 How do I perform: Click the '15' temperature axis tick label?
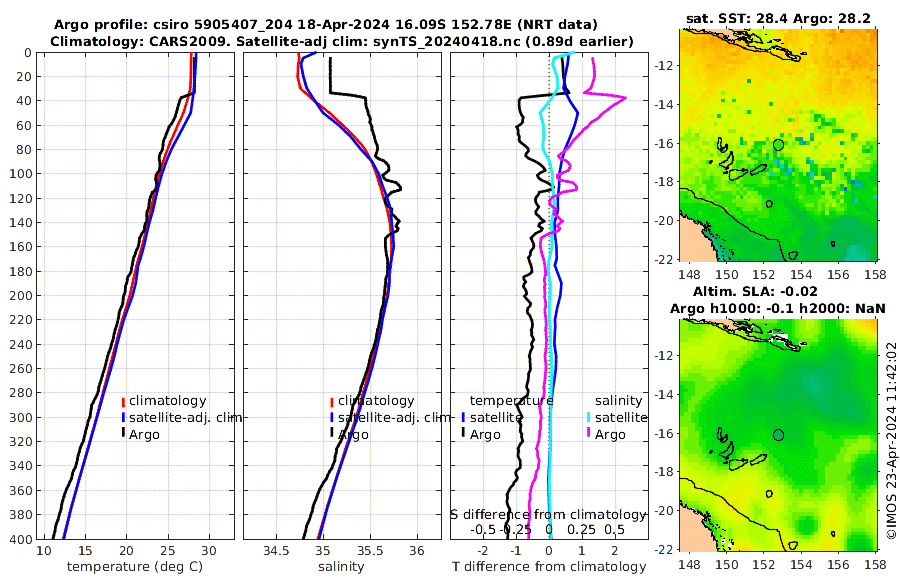(x=84, y=551)
